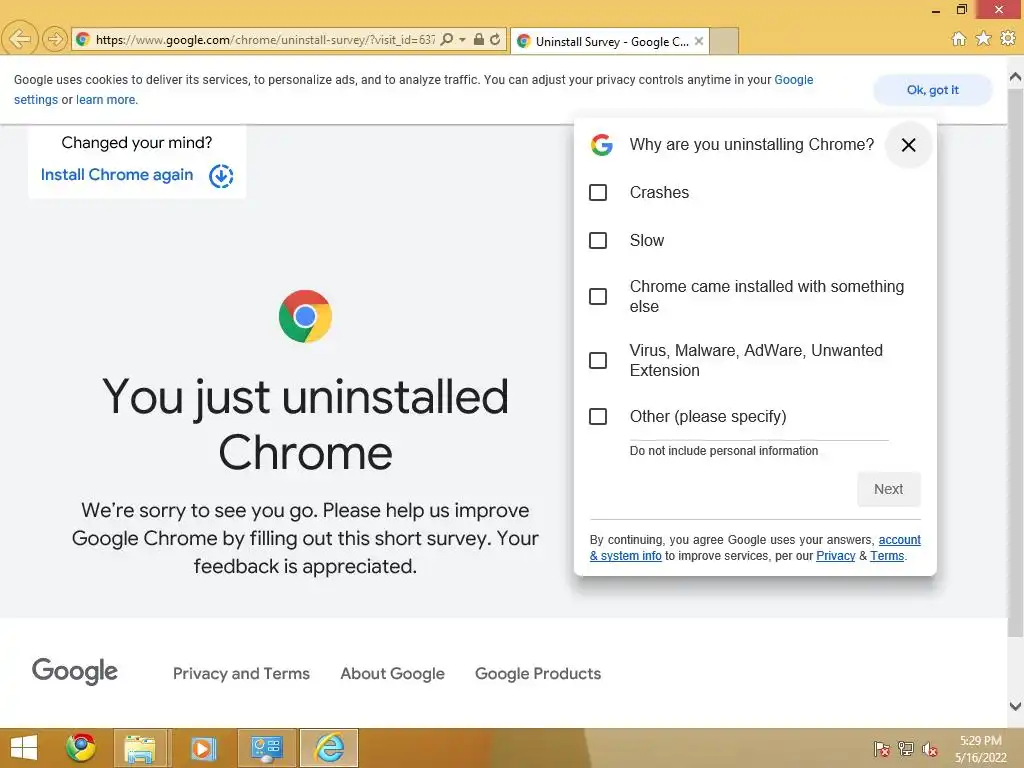The height and width of the screenshot is (768, 1024).
Task: Open the address bar autocomplete dropdown arrow
Action: pyautogui.click(x=462, y=40)
